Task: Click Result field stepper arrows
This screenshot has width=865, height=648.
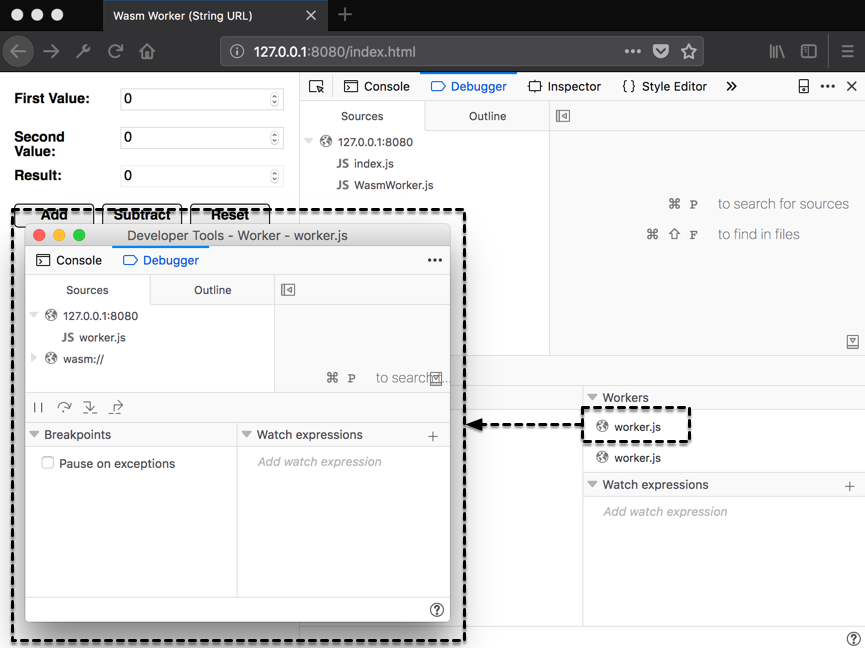Action: [x=275, y=176]
